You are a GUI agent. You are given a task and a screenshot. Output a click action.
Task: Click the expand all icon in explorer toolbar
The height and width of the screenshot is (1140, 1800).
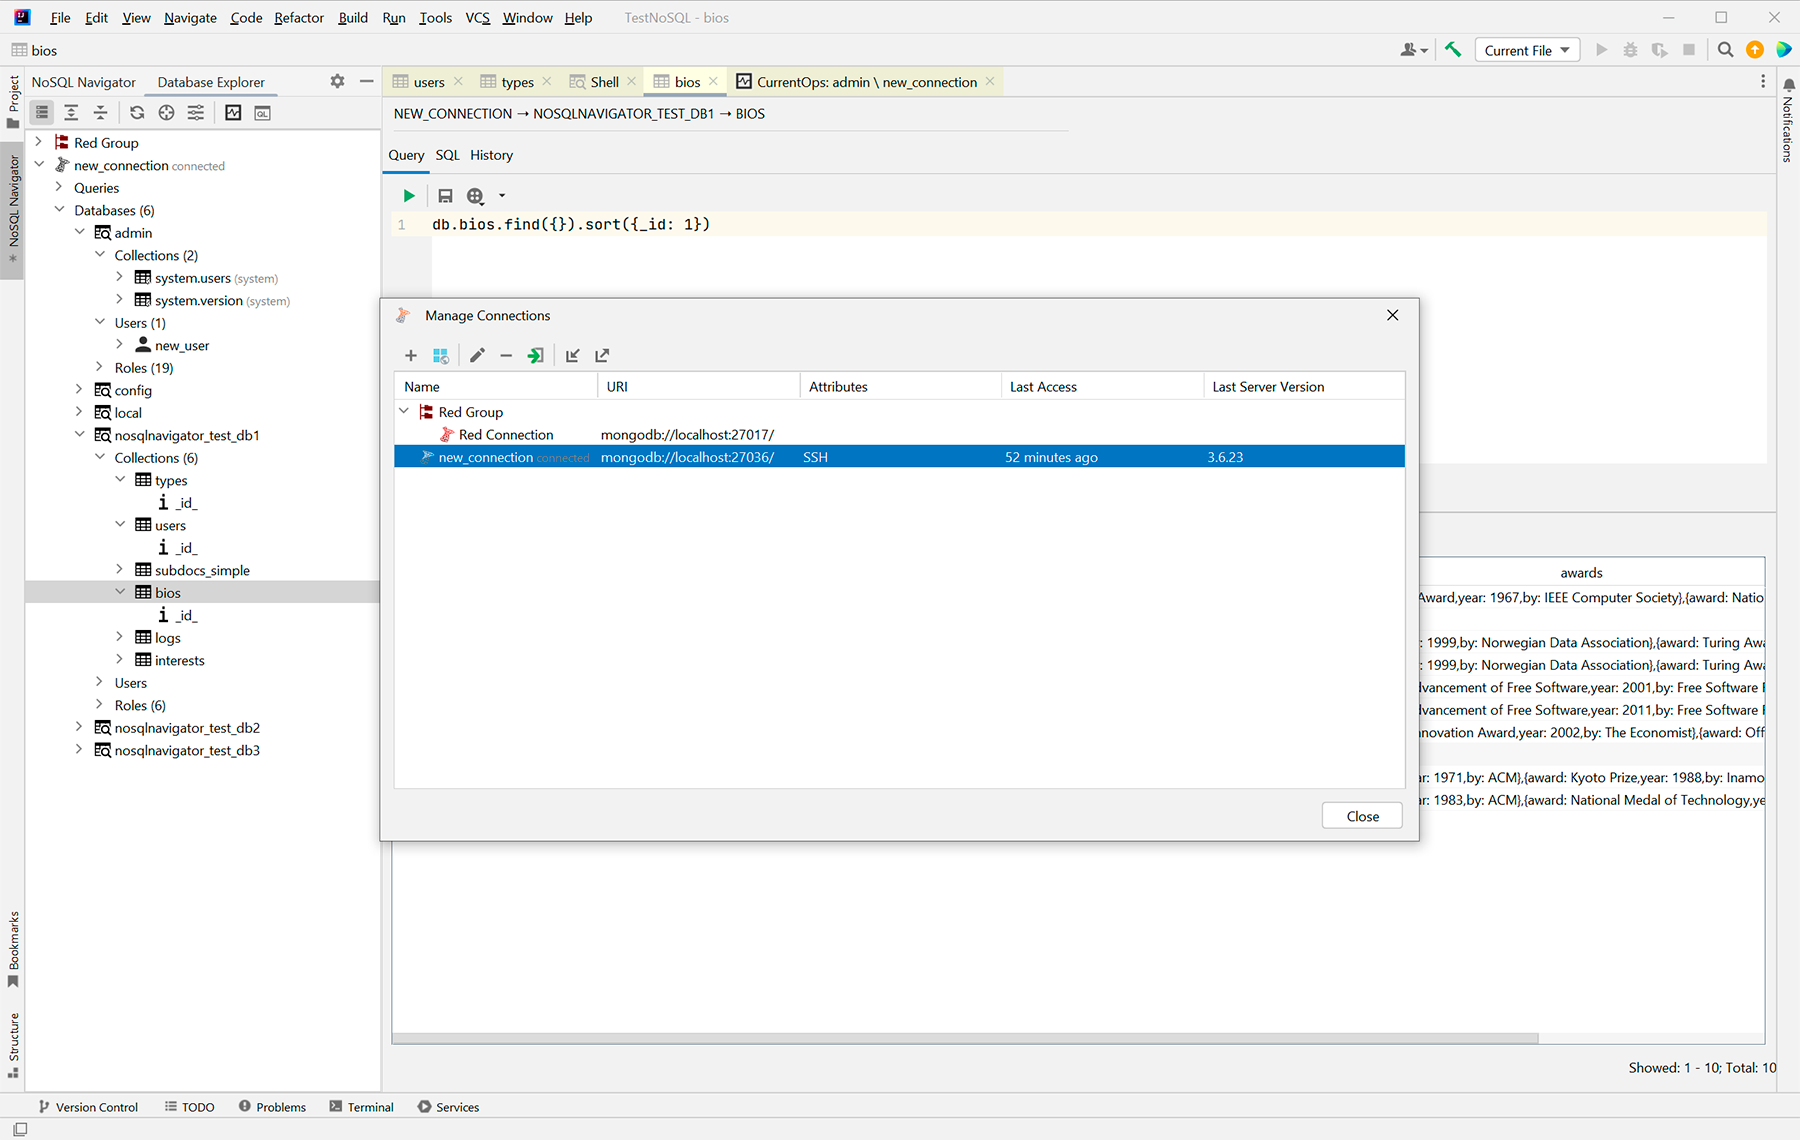click(x=71, y=113)
